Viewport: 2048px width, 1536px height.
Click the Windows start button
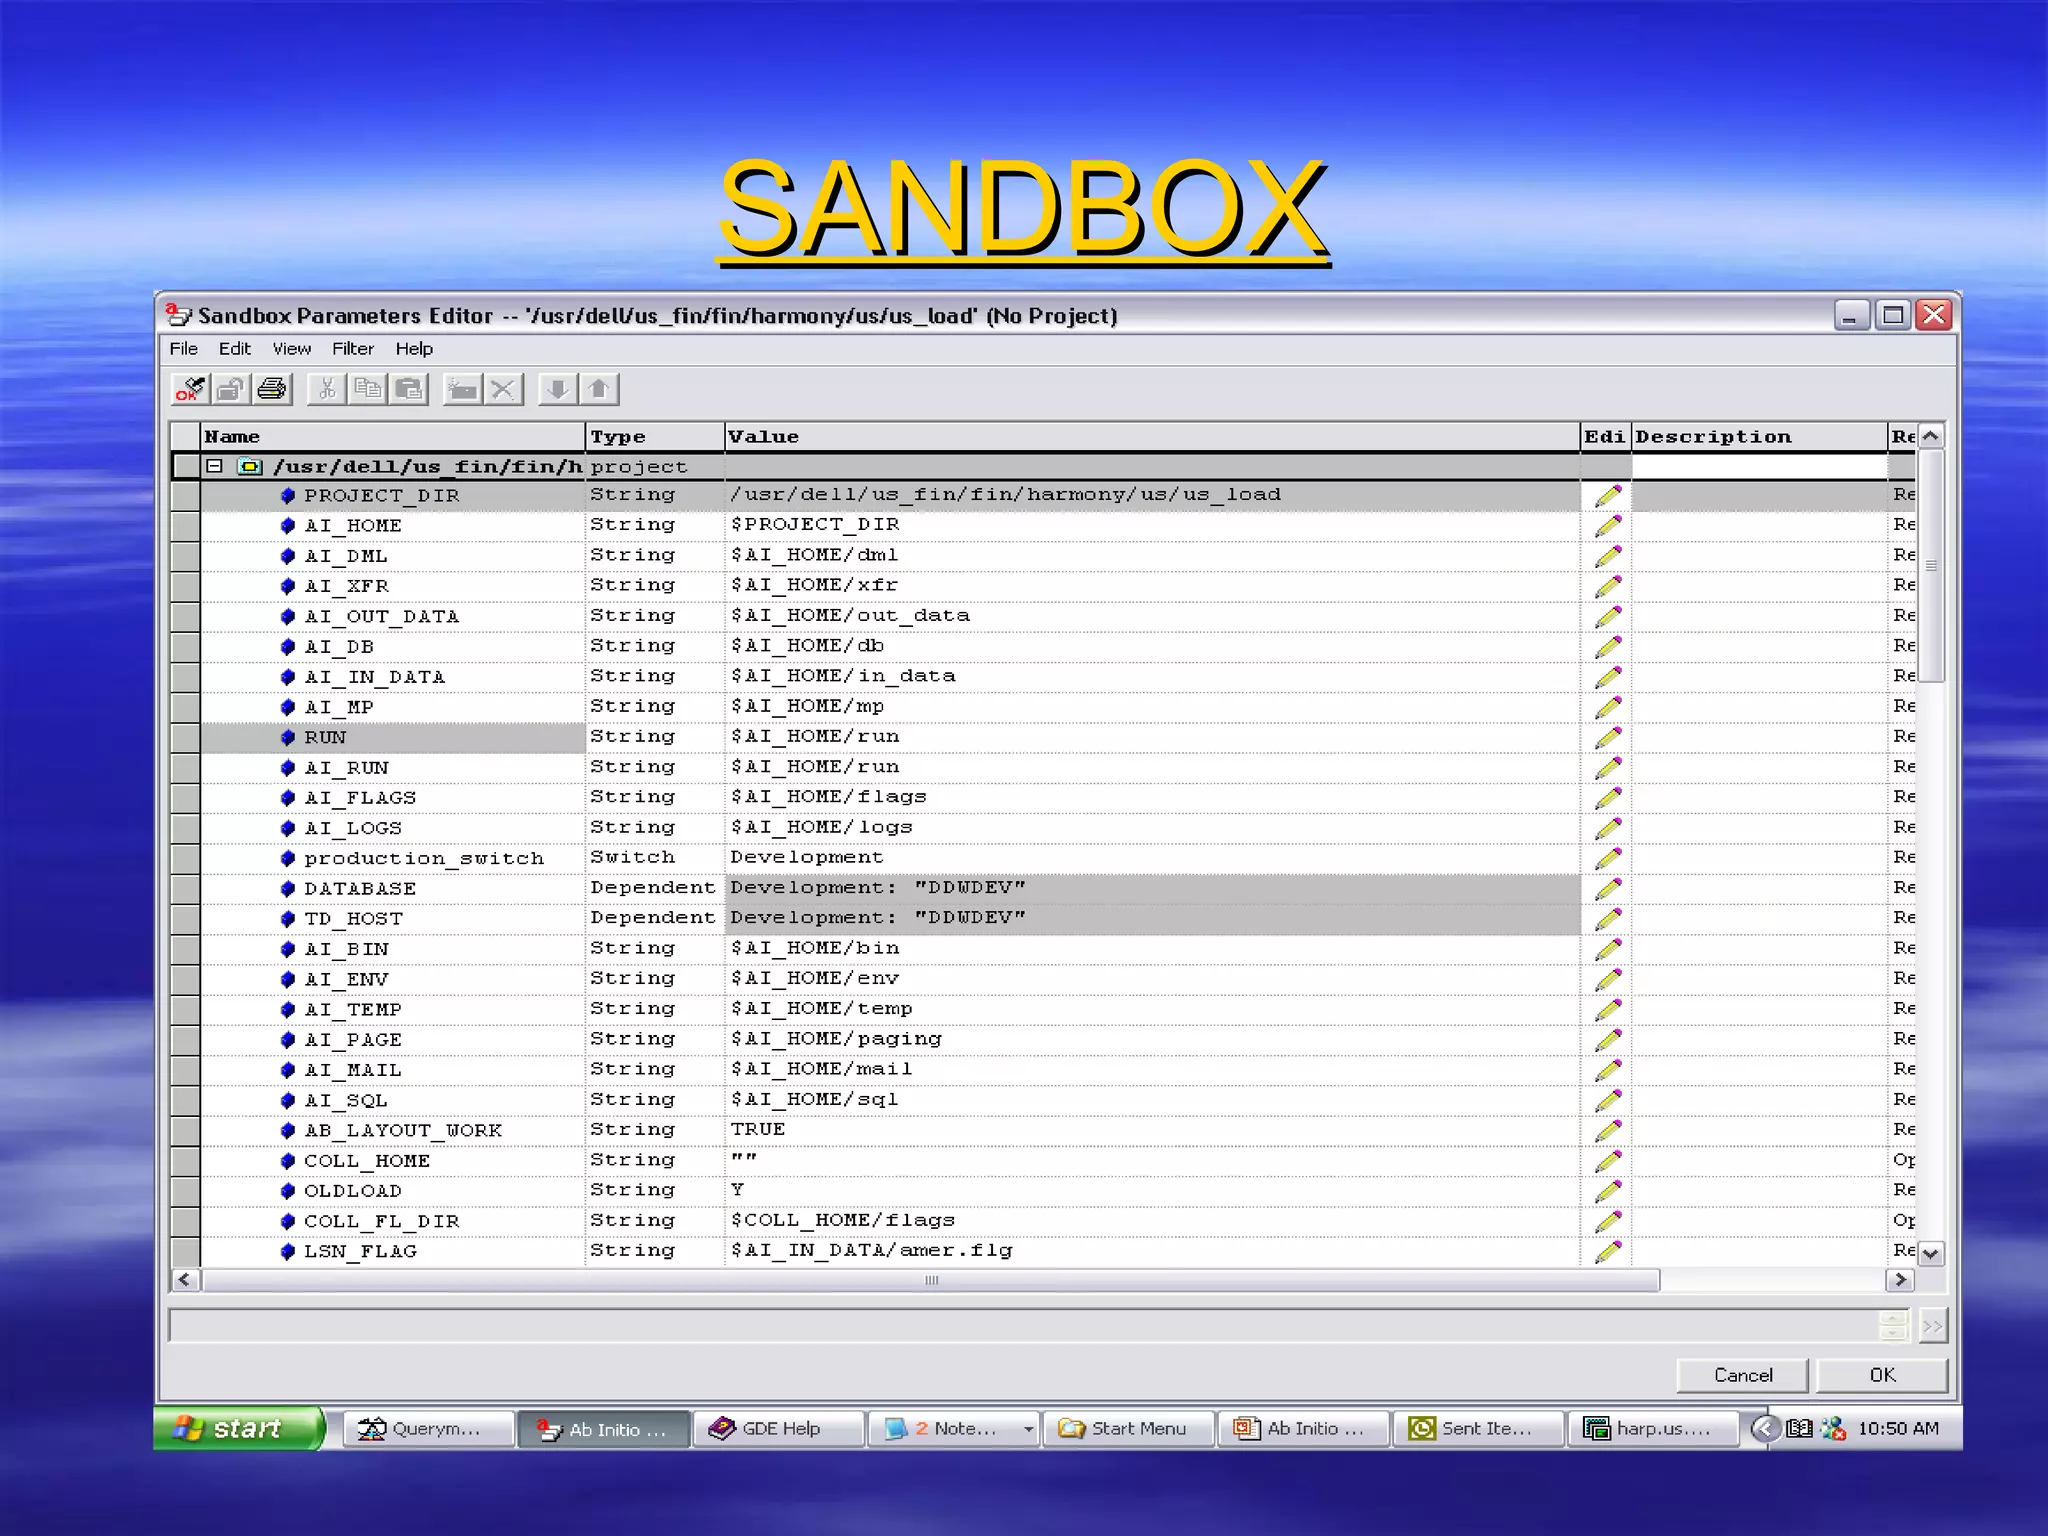(240, 1428)
